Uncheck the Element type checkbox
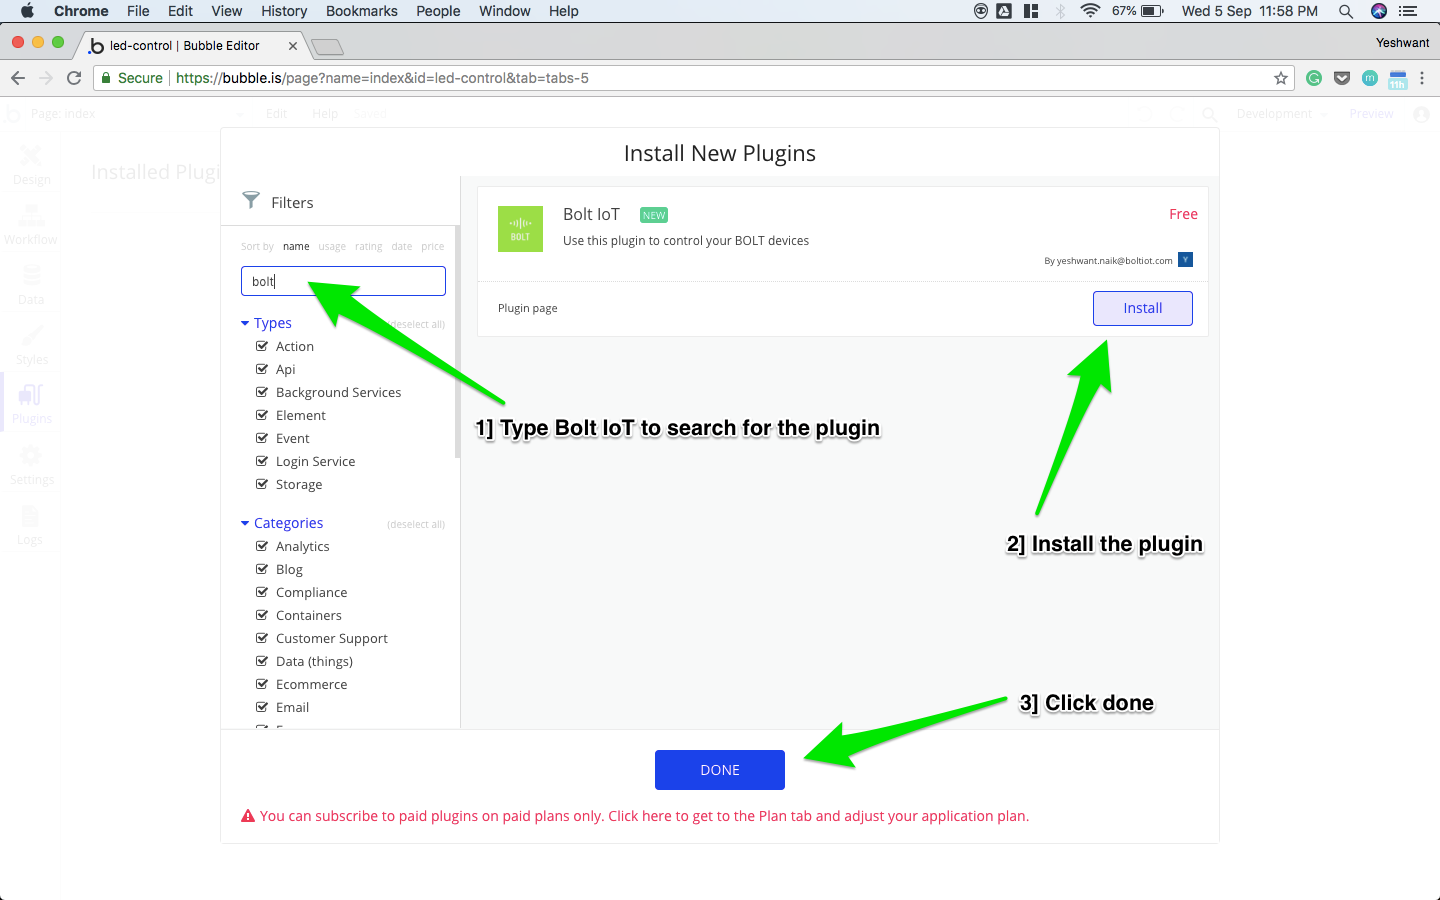 (262, 415)
